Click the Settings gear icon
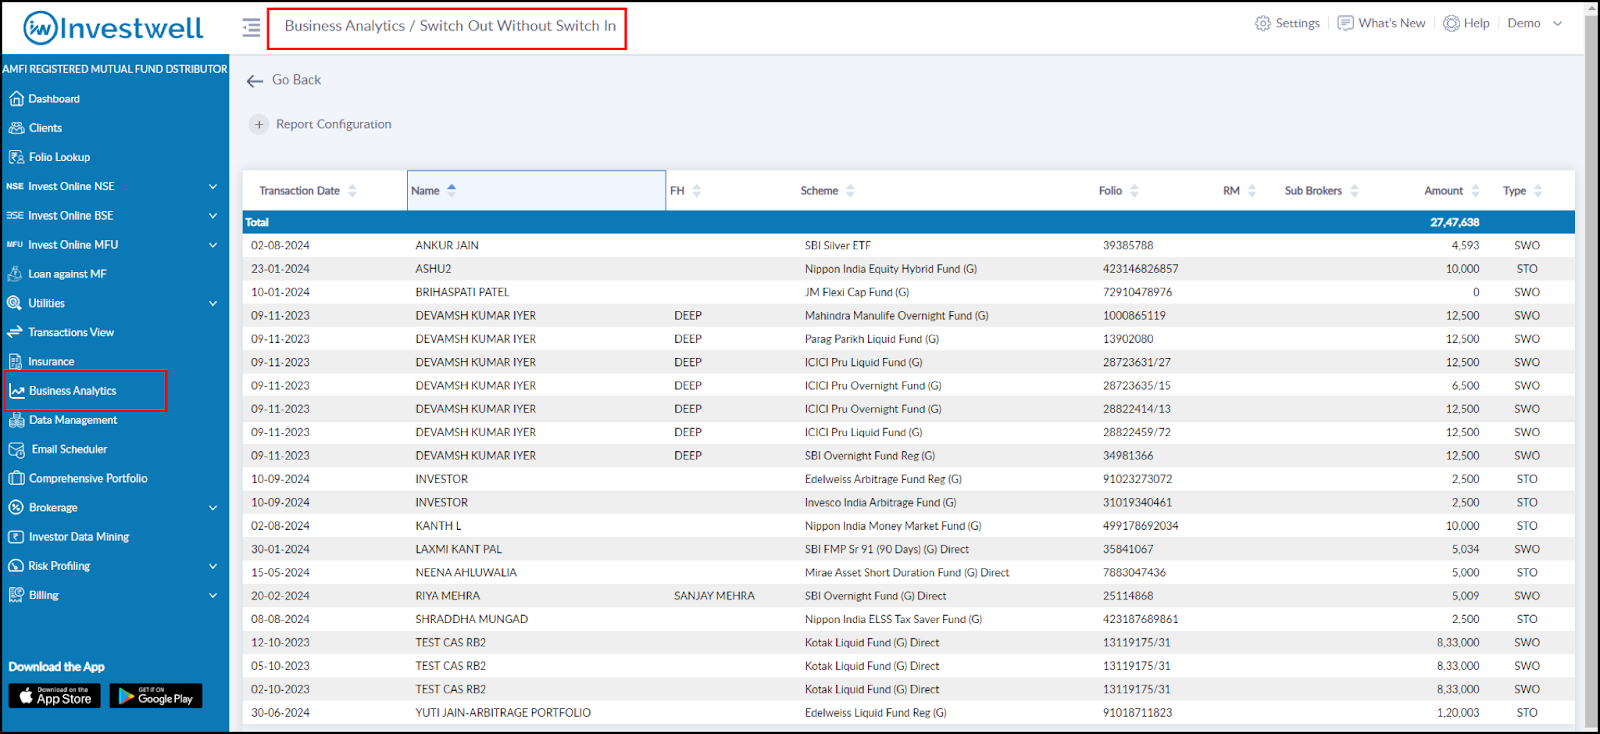1600x734 pixels. [1263, 23]
